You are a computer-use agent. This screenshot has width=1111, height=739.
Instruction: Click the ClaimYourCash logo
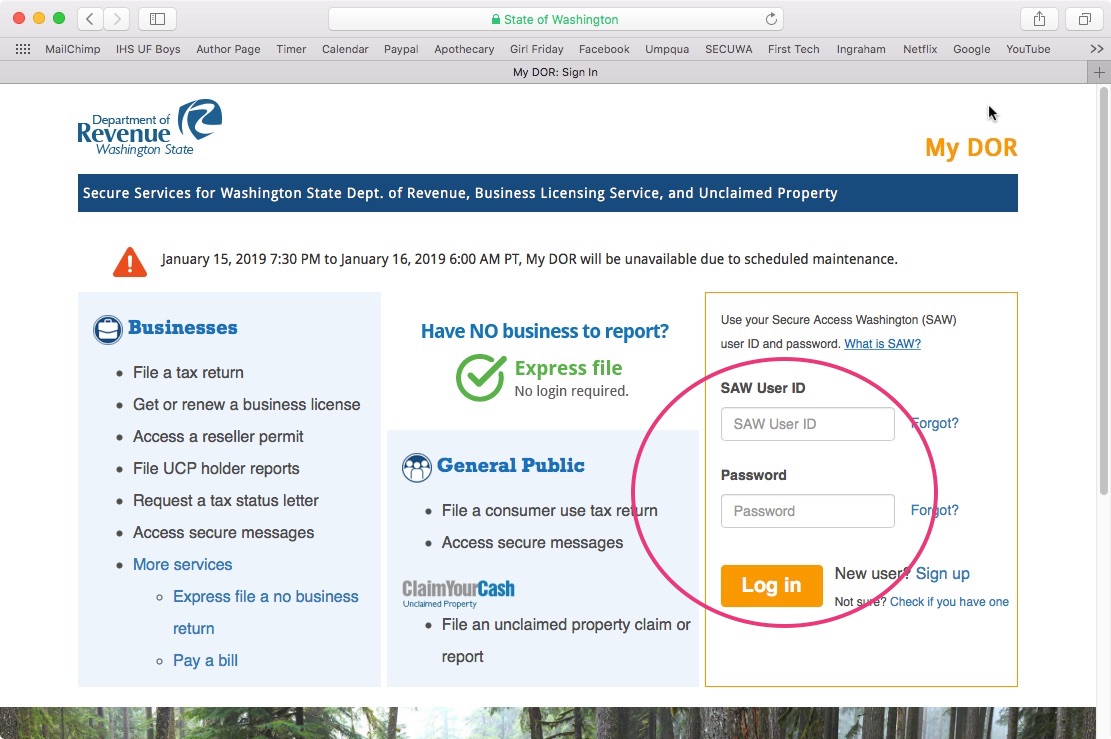458,594
